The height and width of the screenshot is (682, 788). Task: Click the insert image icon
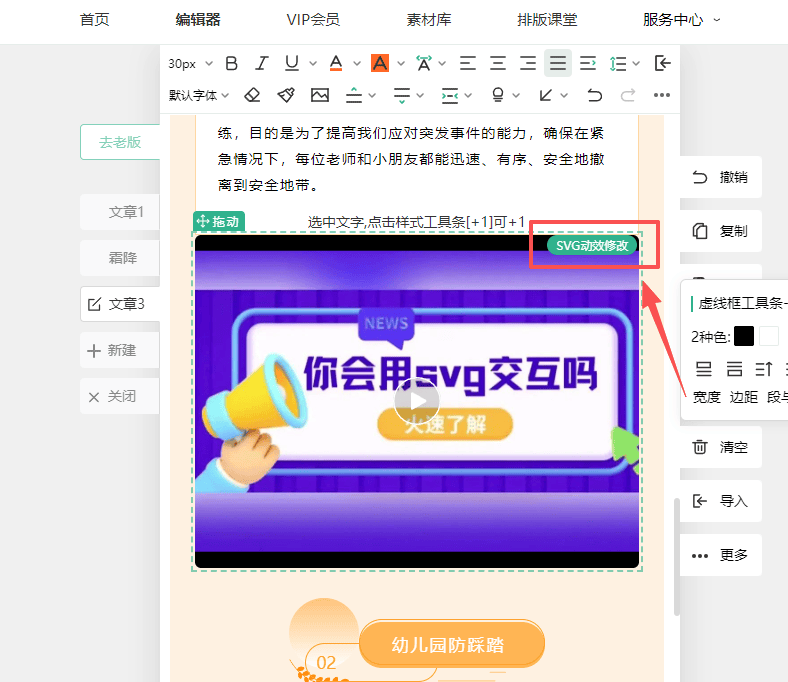pyautogui.click(x=320, y=95)
